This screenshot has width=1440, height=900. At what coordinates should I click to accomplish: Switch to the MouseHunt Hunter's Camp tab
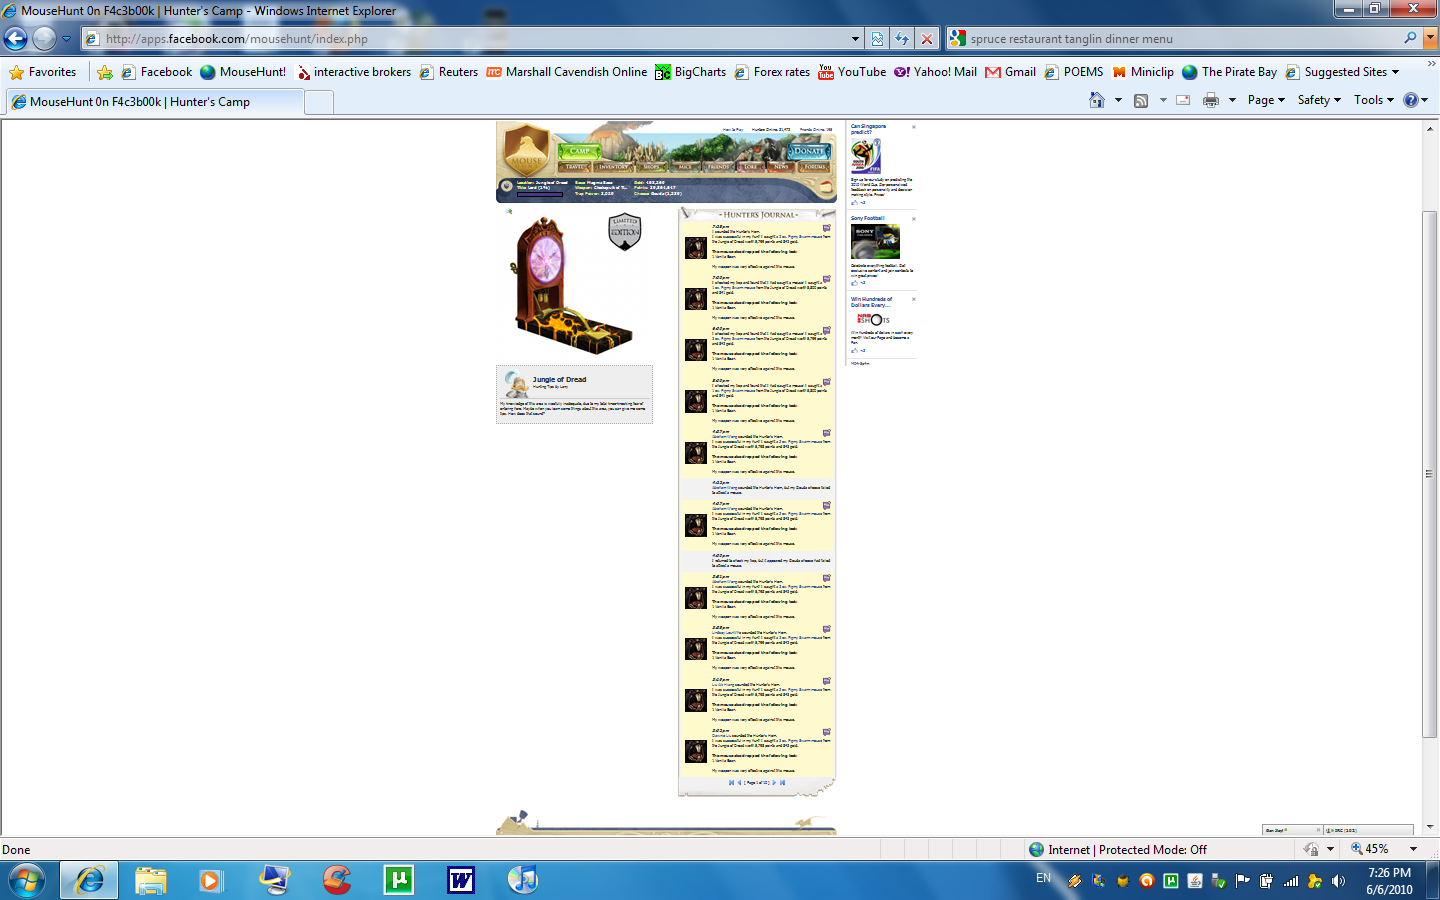pos(154,101)
